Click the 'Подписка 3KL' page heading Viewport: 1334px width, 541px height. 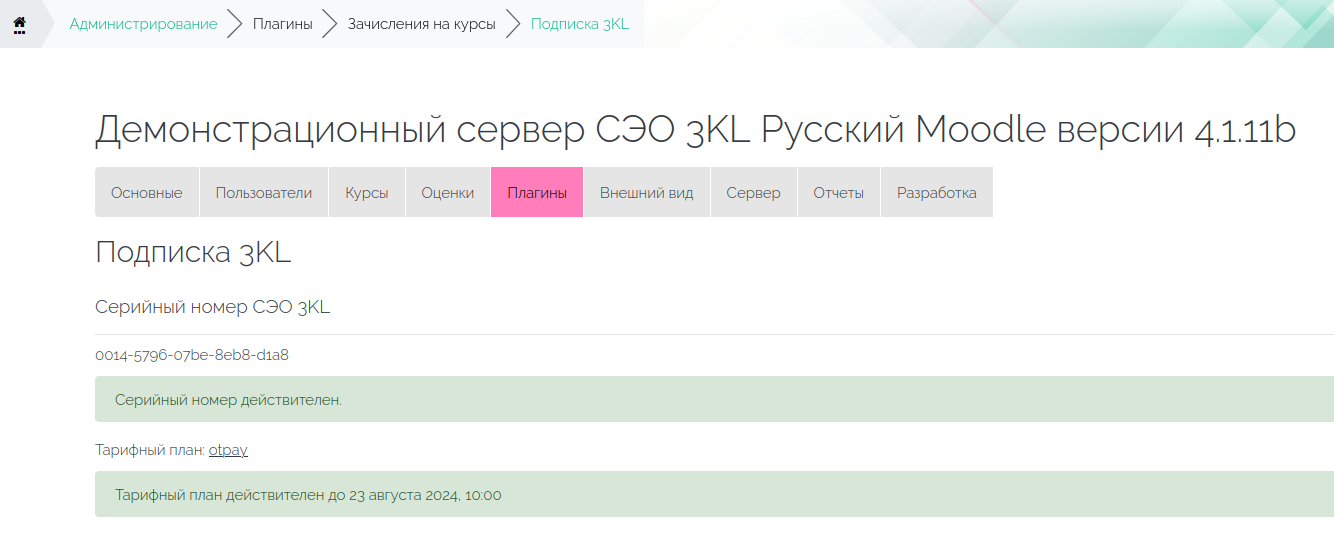tap(193, 252)
